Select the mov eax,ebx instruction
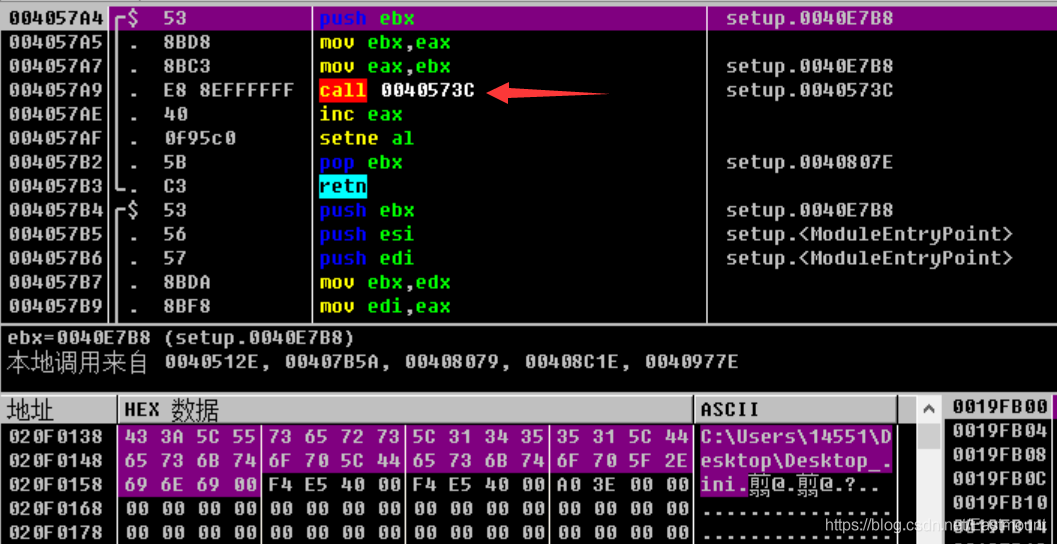1057x544 pixels. coord(385,67)
